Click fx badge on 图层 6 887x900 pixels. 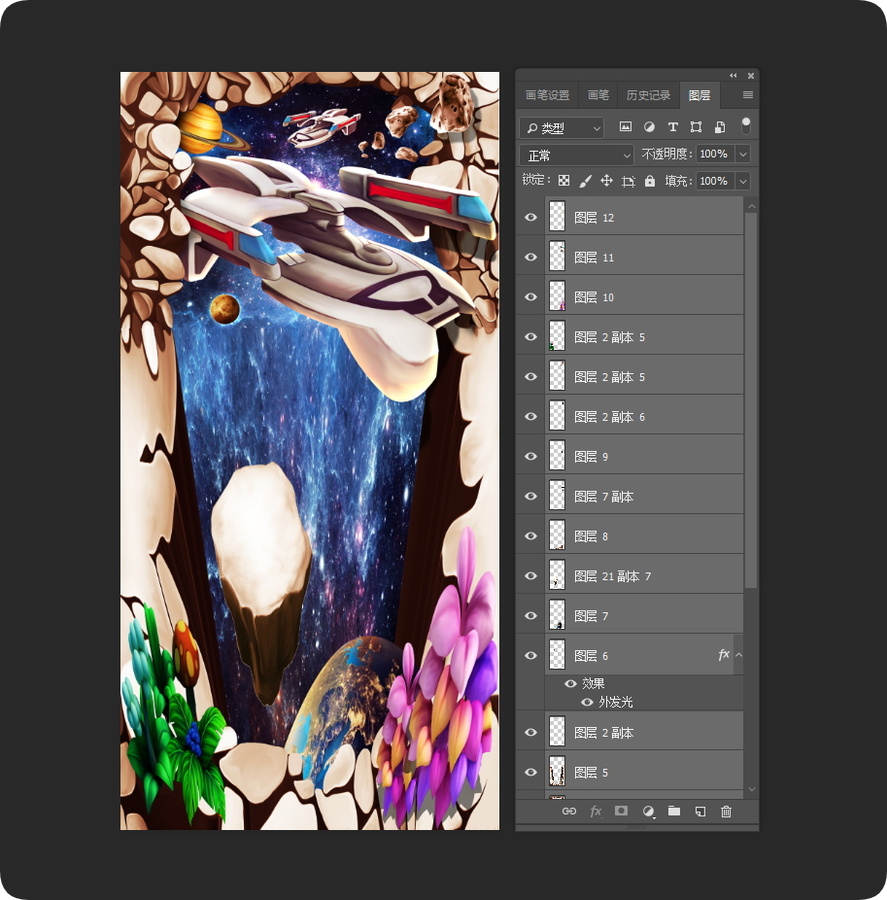coord(723,654)
